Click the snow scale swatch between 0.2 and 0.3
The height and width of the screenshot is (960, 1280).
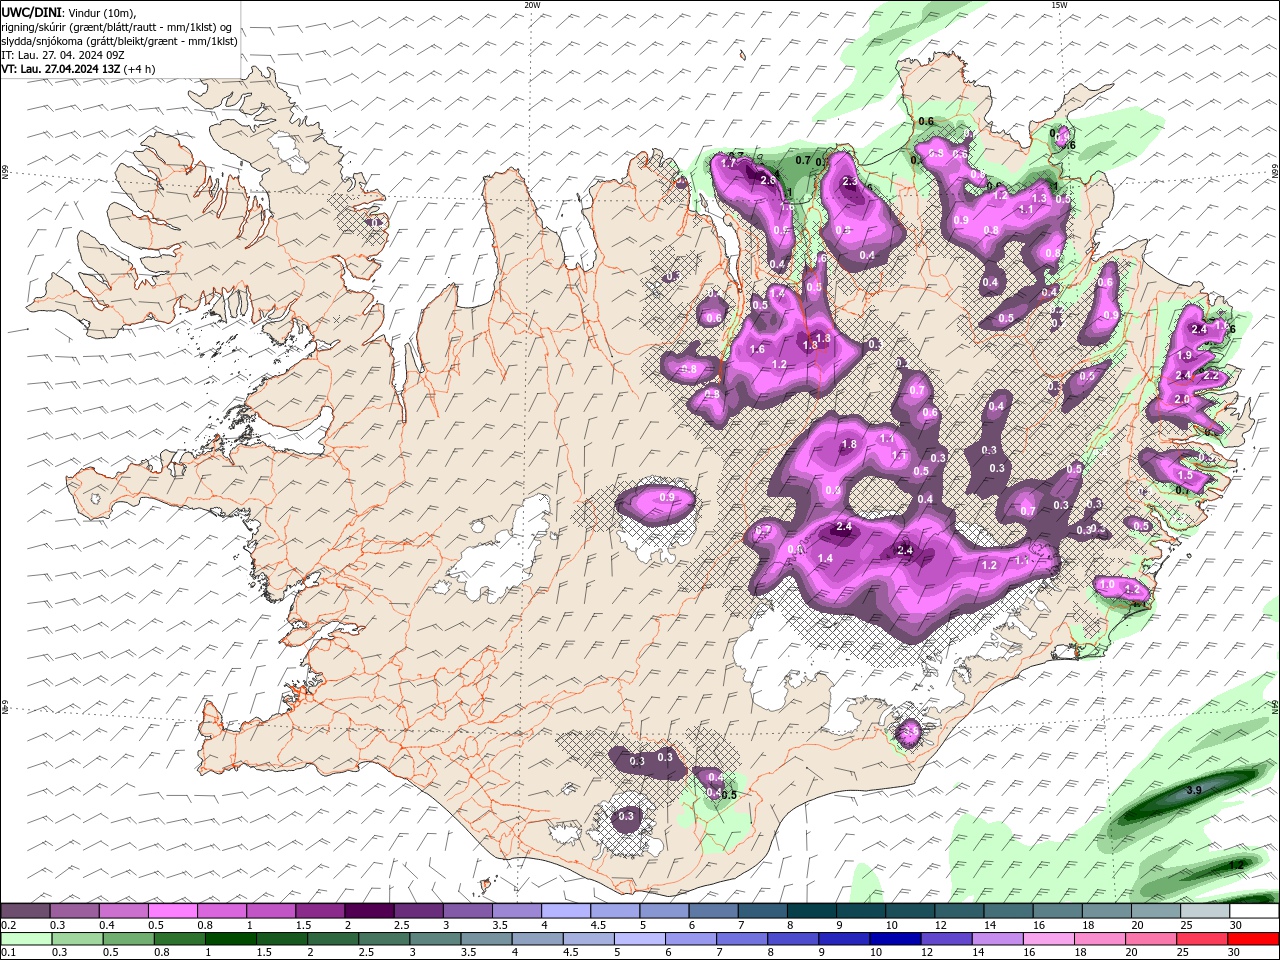[26, 911]
